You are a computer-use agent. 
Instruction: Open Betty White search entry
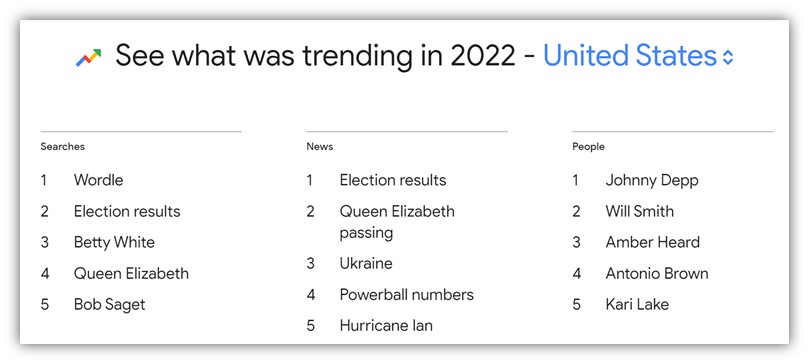click(x=114, y=242)
